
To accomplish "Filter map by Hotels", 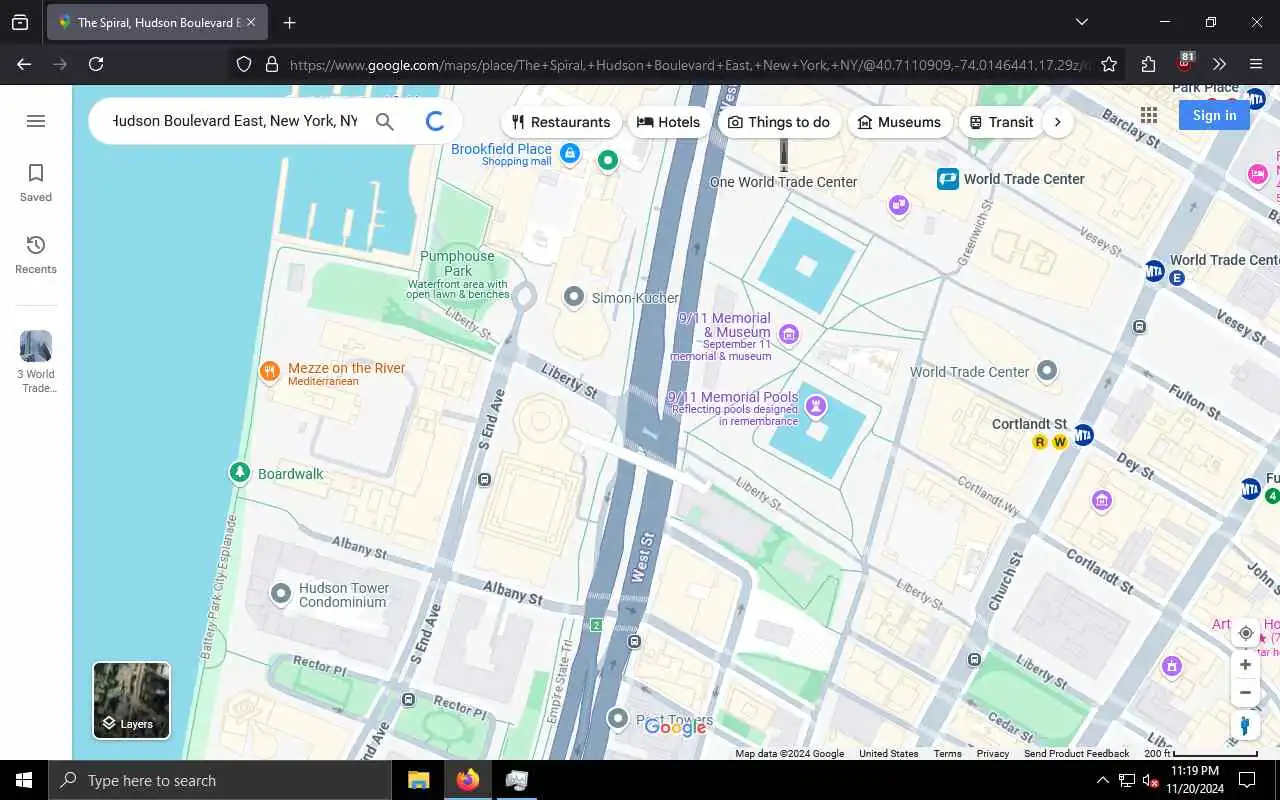I will pyautogui.click(x=669, y=122).
